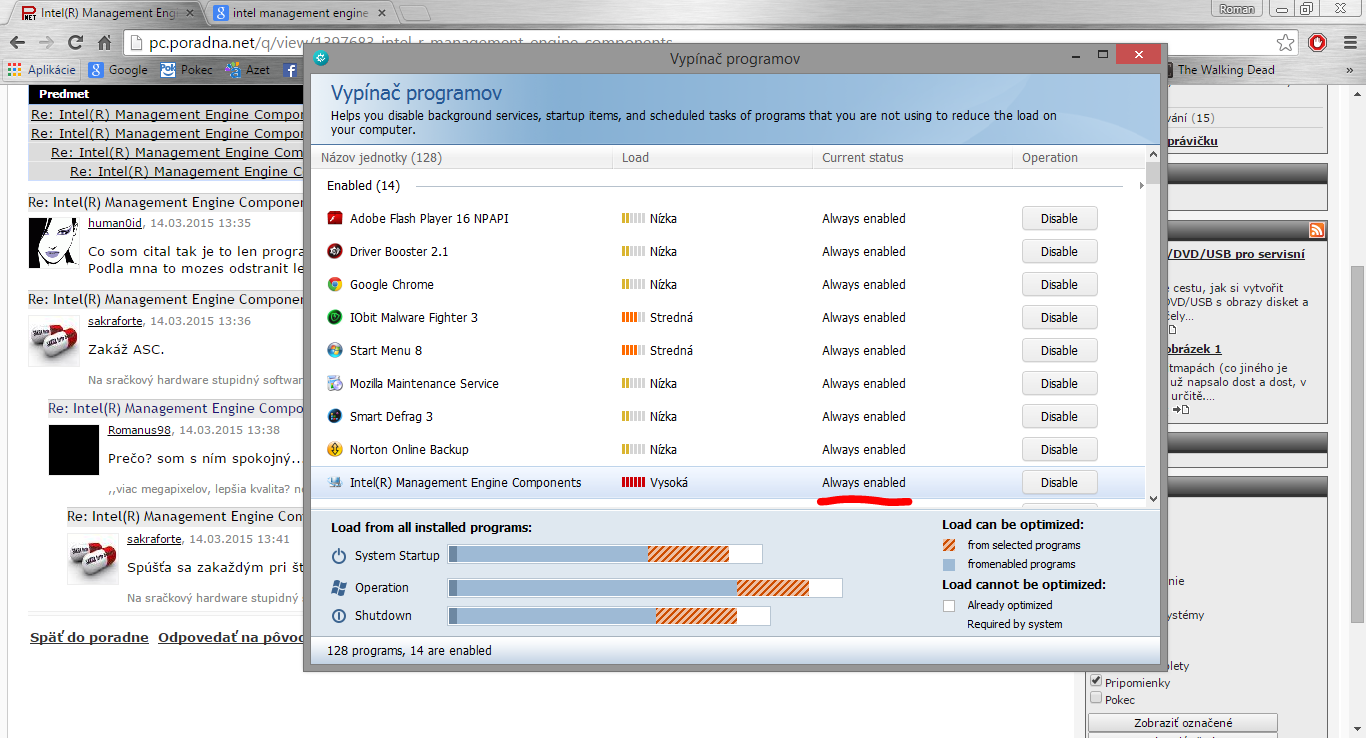Switch to the intel management engine Google tab

click(x=299, y=14)
